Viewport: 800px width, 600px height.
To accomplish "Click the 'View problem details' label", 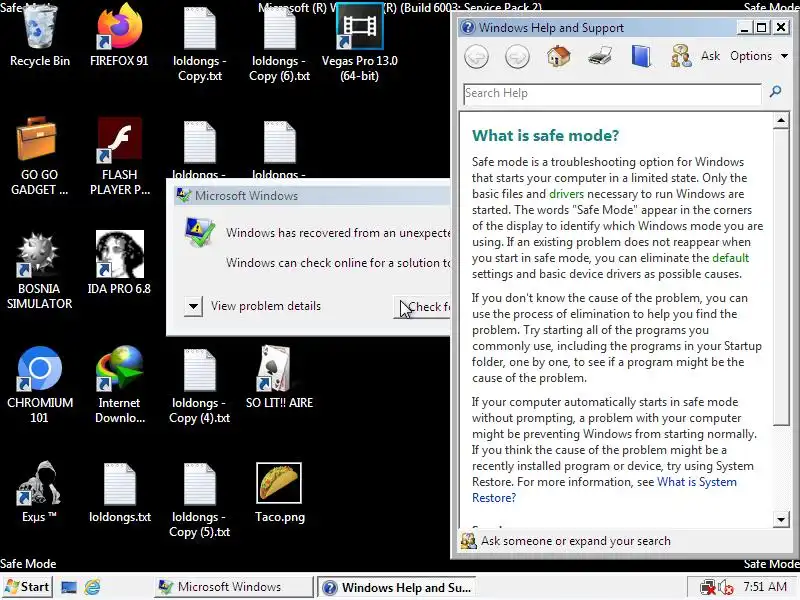I will (x=266, y=306).
